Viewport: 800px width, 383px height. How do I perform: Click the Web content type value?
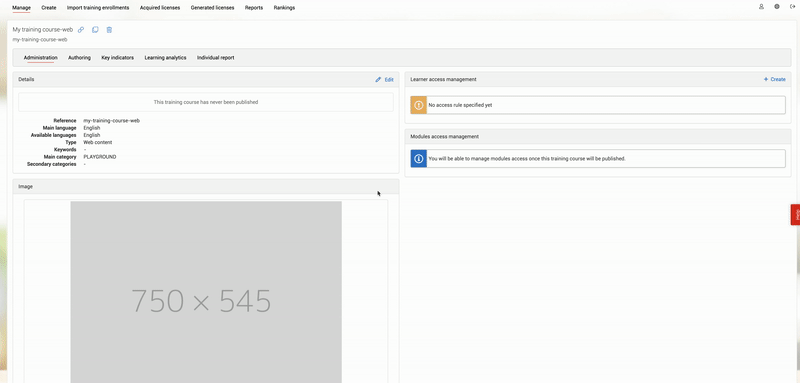pyautogui.click(x=97, y=142)
